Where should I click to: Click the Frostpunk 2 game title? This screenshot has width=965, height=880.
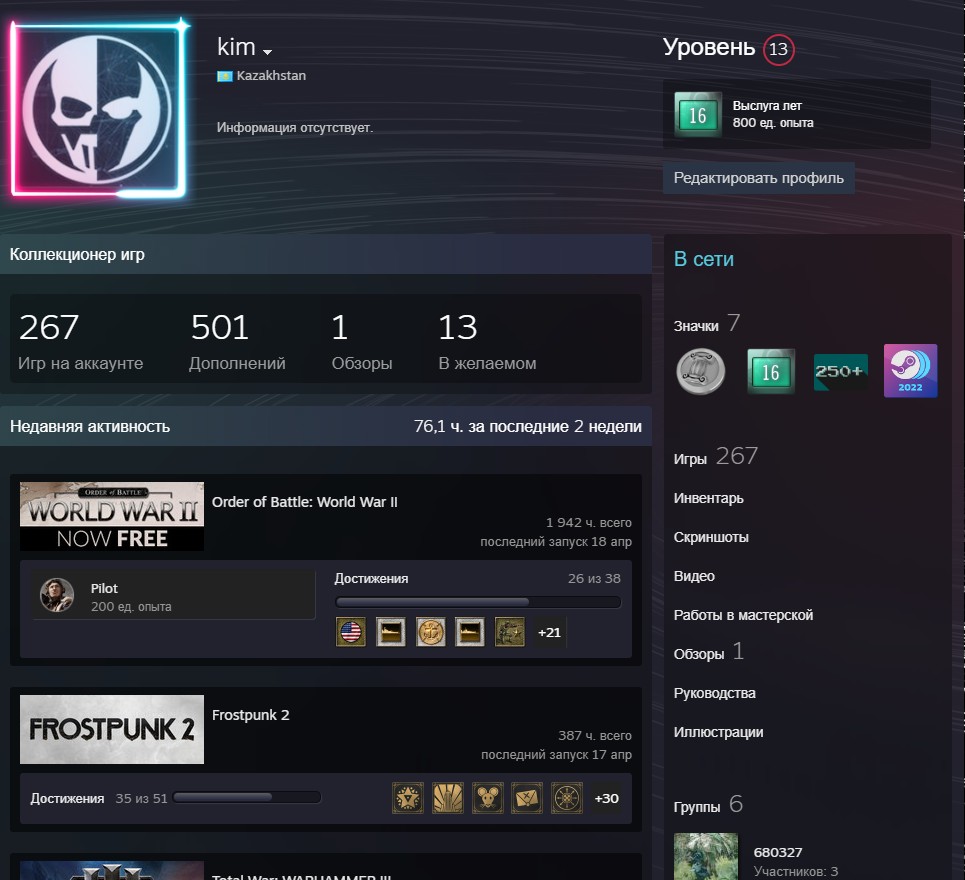coord(250,715)
